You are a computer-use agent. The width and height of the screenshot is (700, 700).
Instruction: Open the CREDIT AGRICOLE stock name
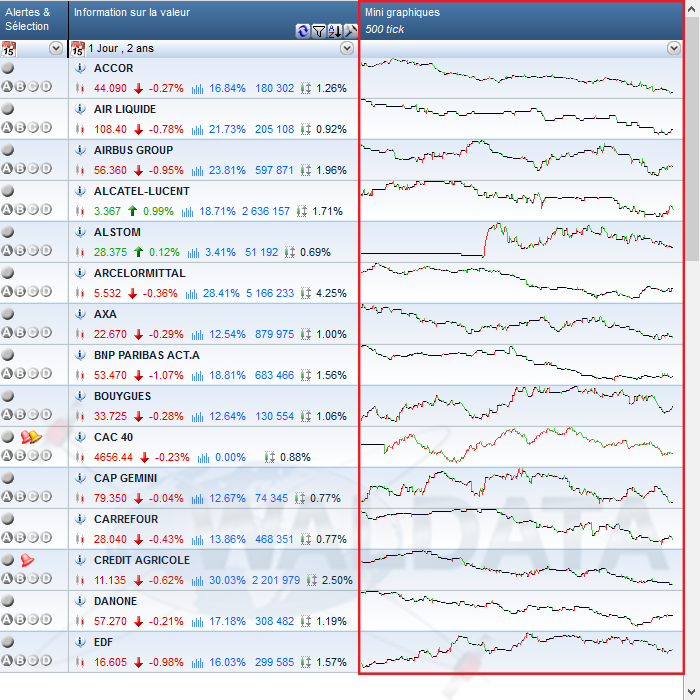pos(142,560)
